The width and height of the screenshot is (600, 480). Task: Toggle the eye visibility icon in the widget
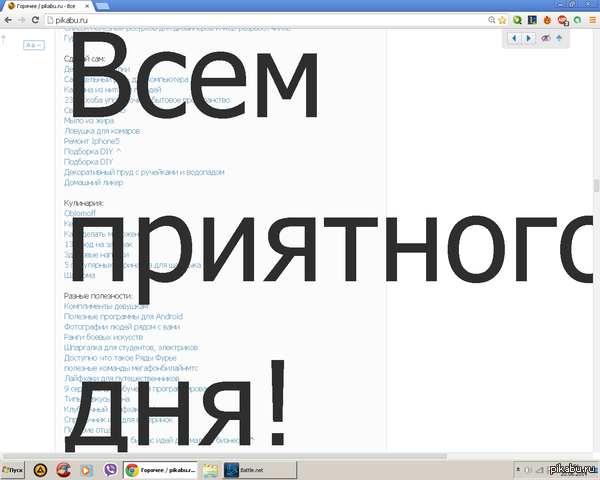point(545,38)
